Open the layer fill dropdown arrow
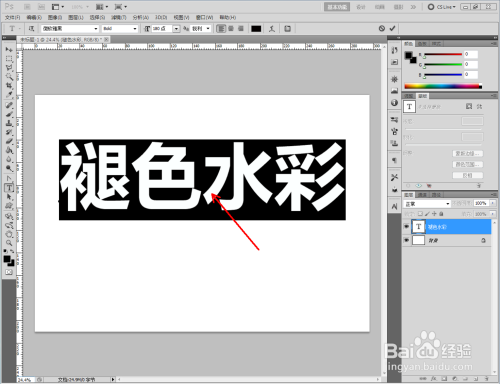 pos(493,214)
